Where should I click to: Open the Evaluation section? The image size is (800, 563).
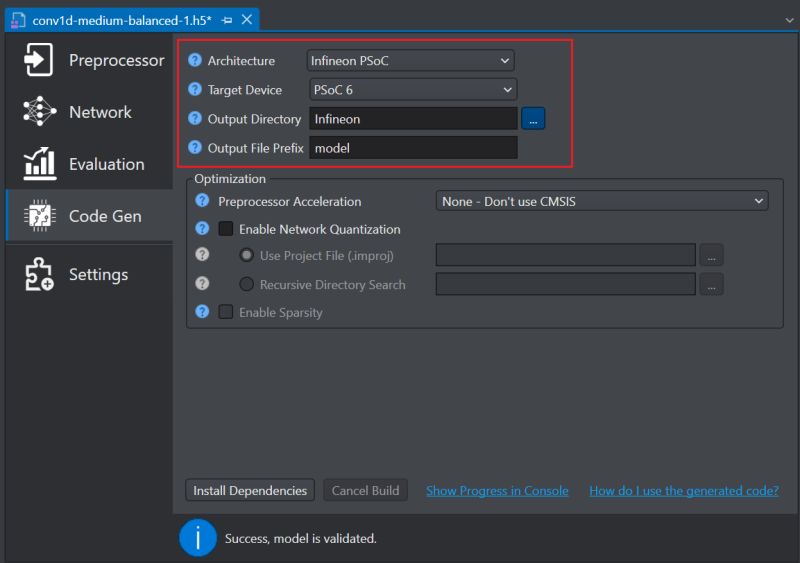pos(89,164)
